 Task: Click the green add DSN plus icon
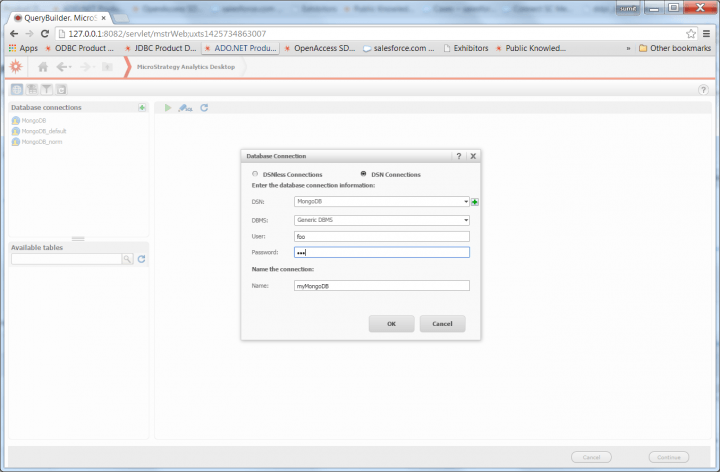pyautogui.click(x=476, y=202)
